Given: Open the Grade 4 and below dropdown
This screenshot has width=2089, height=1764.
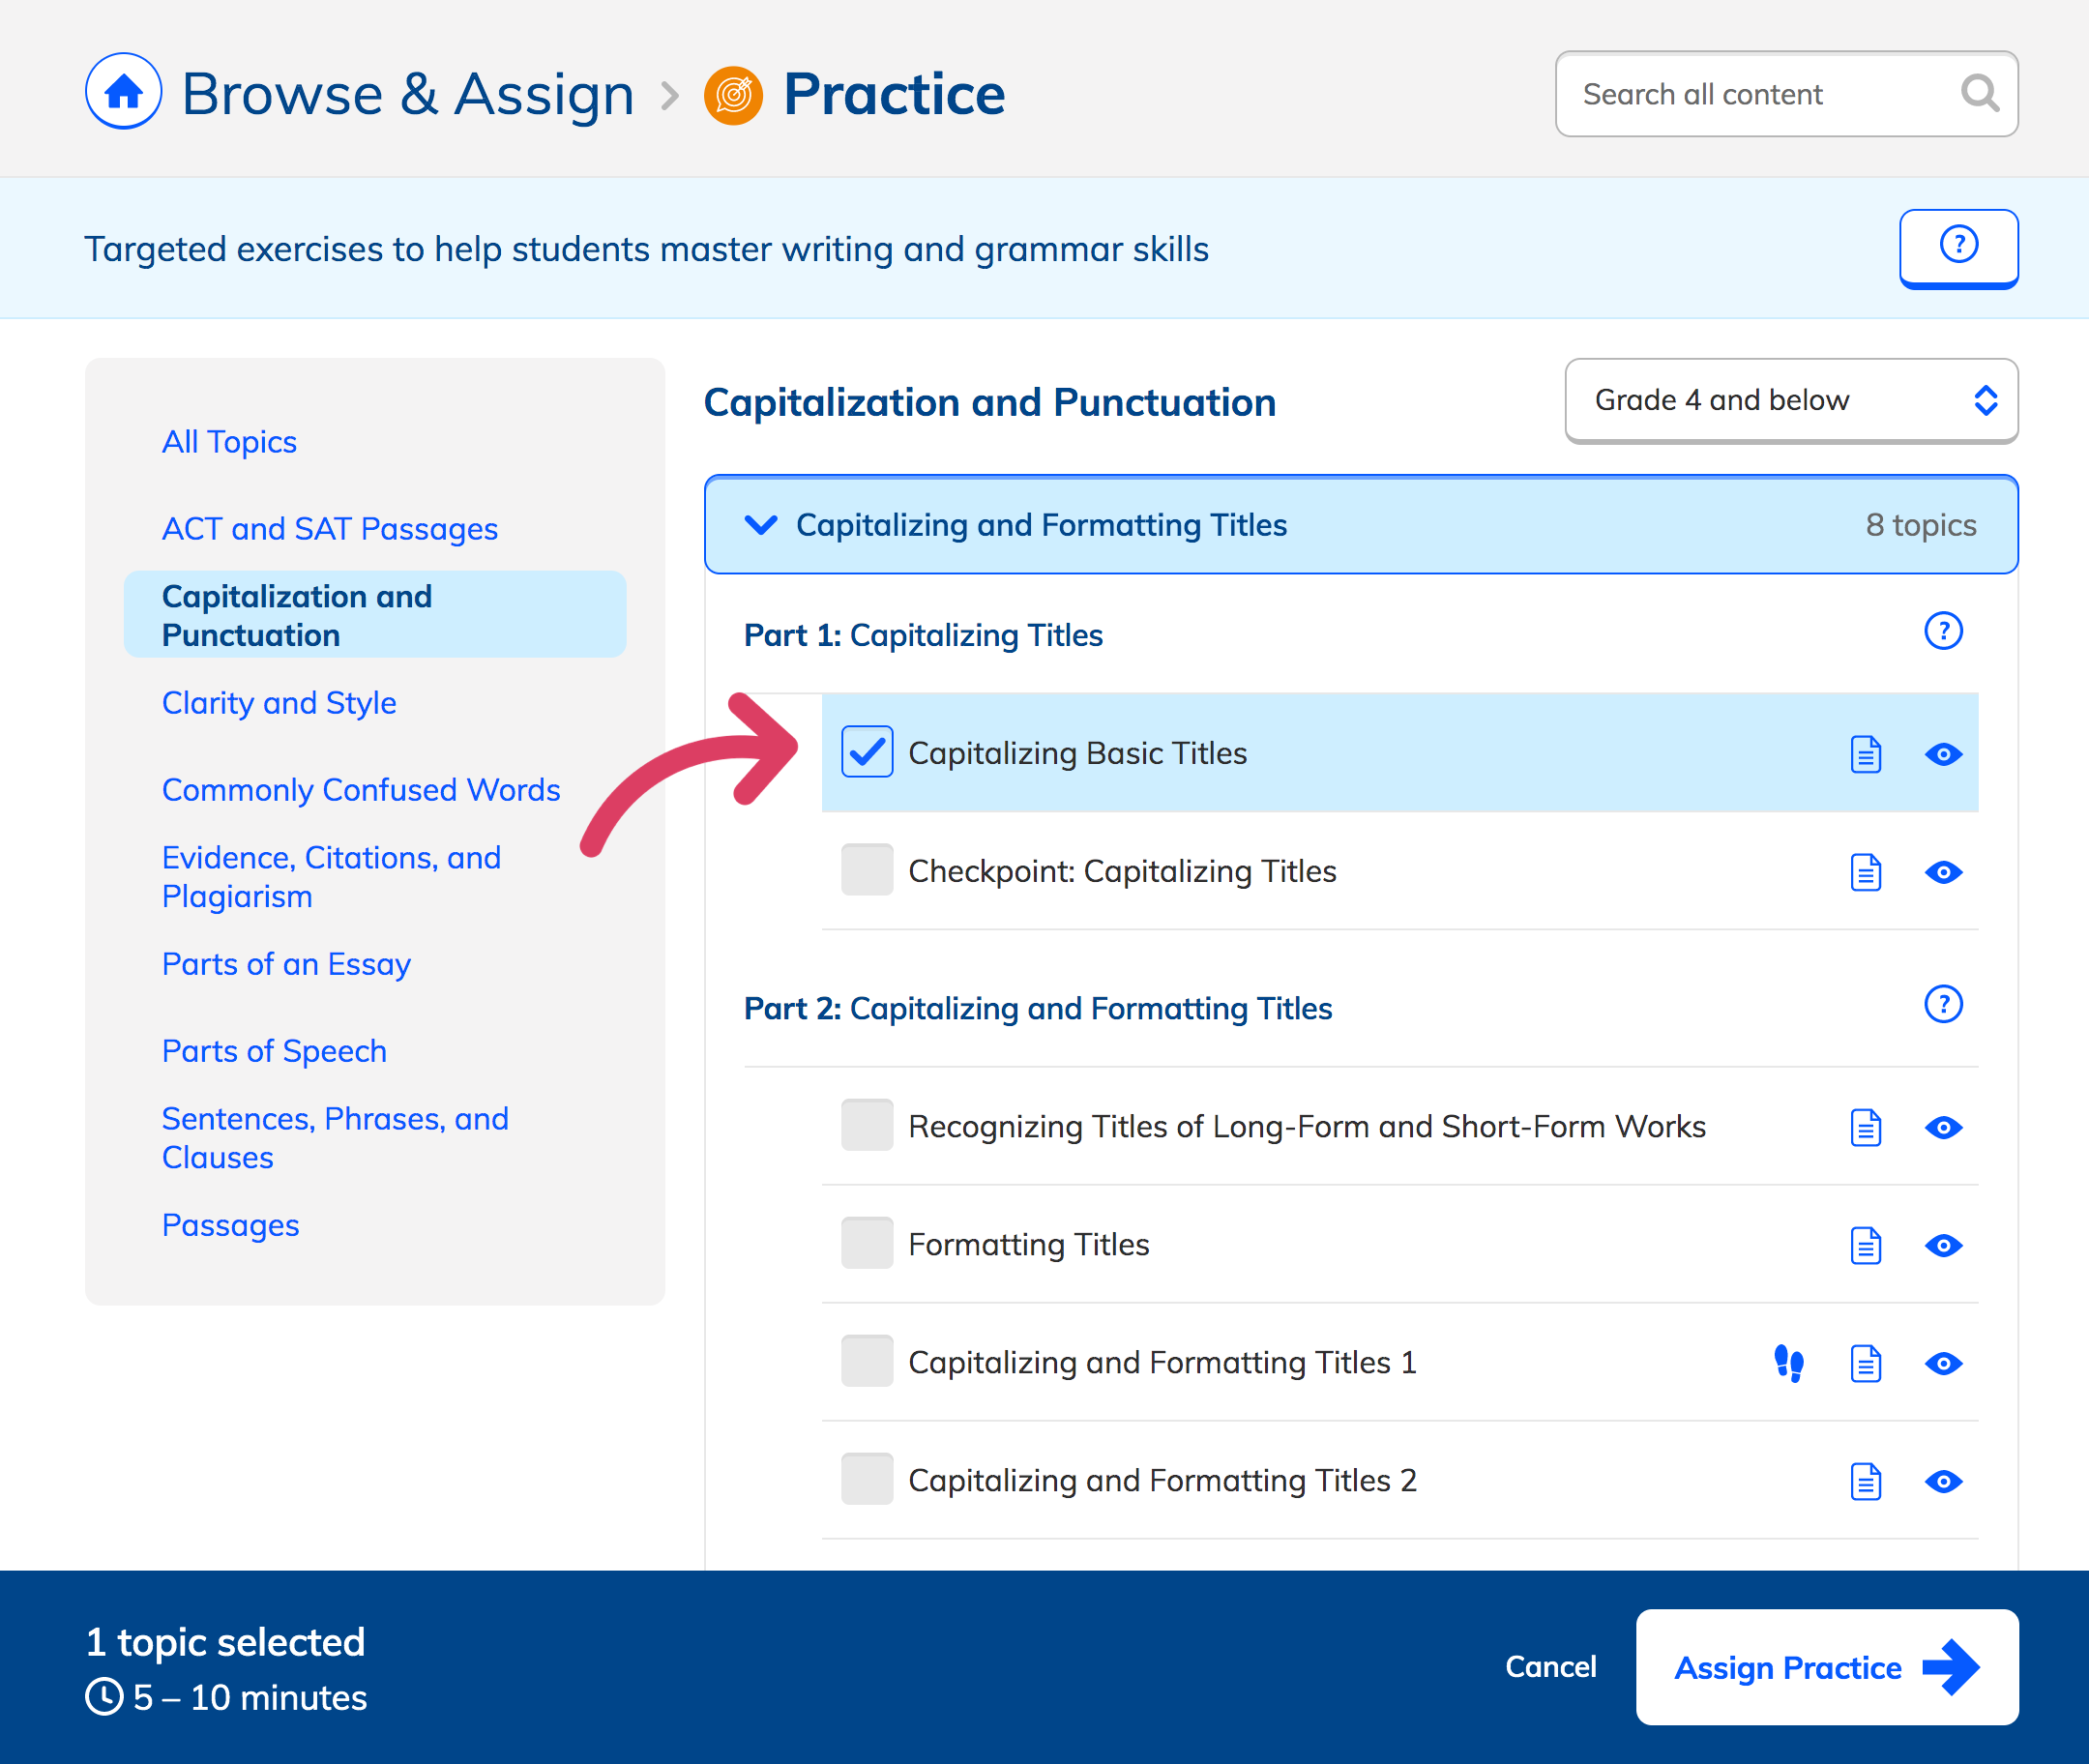Looking at the screenshot, I should [1791, 400].
